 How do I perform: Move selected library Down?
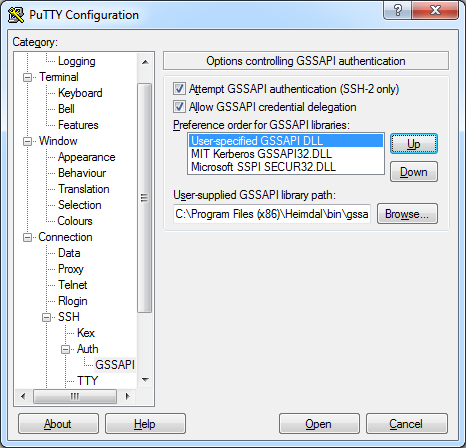point(414,172)
